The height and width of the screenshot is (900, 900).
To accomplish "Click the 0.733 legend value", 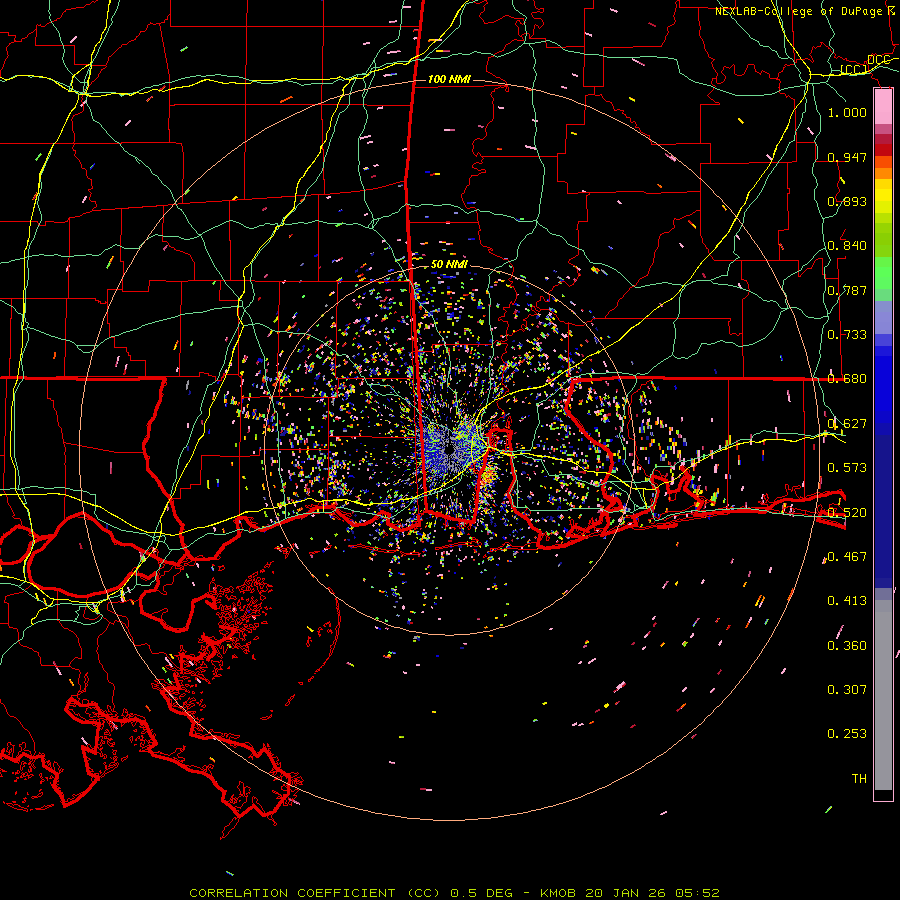I will [x=847, y=335].
